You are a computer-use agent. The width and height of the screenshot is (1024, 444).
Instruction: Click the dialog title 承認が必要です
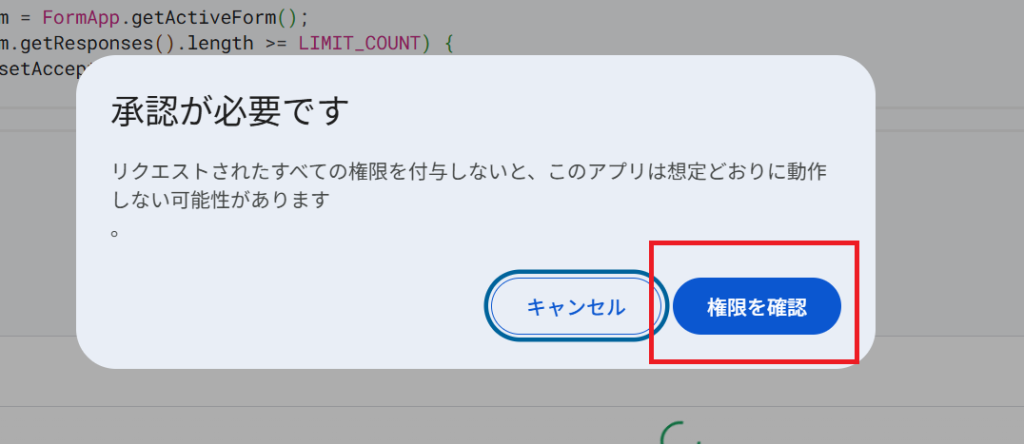coord(231,112)
